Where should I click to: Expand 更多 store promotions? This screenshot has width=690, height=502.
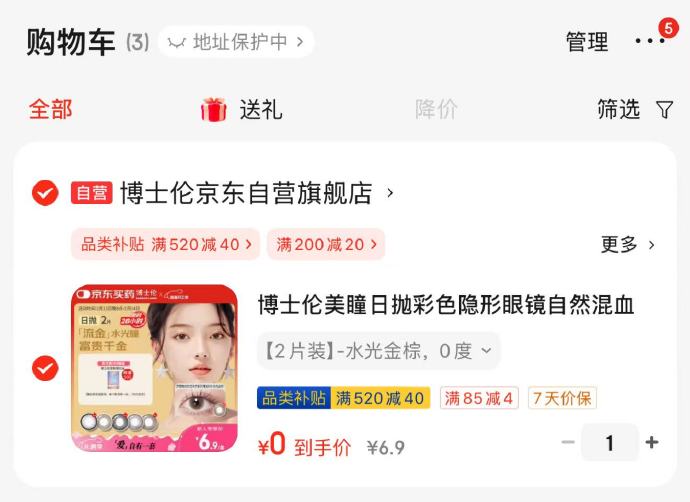[x=628, y=244]
